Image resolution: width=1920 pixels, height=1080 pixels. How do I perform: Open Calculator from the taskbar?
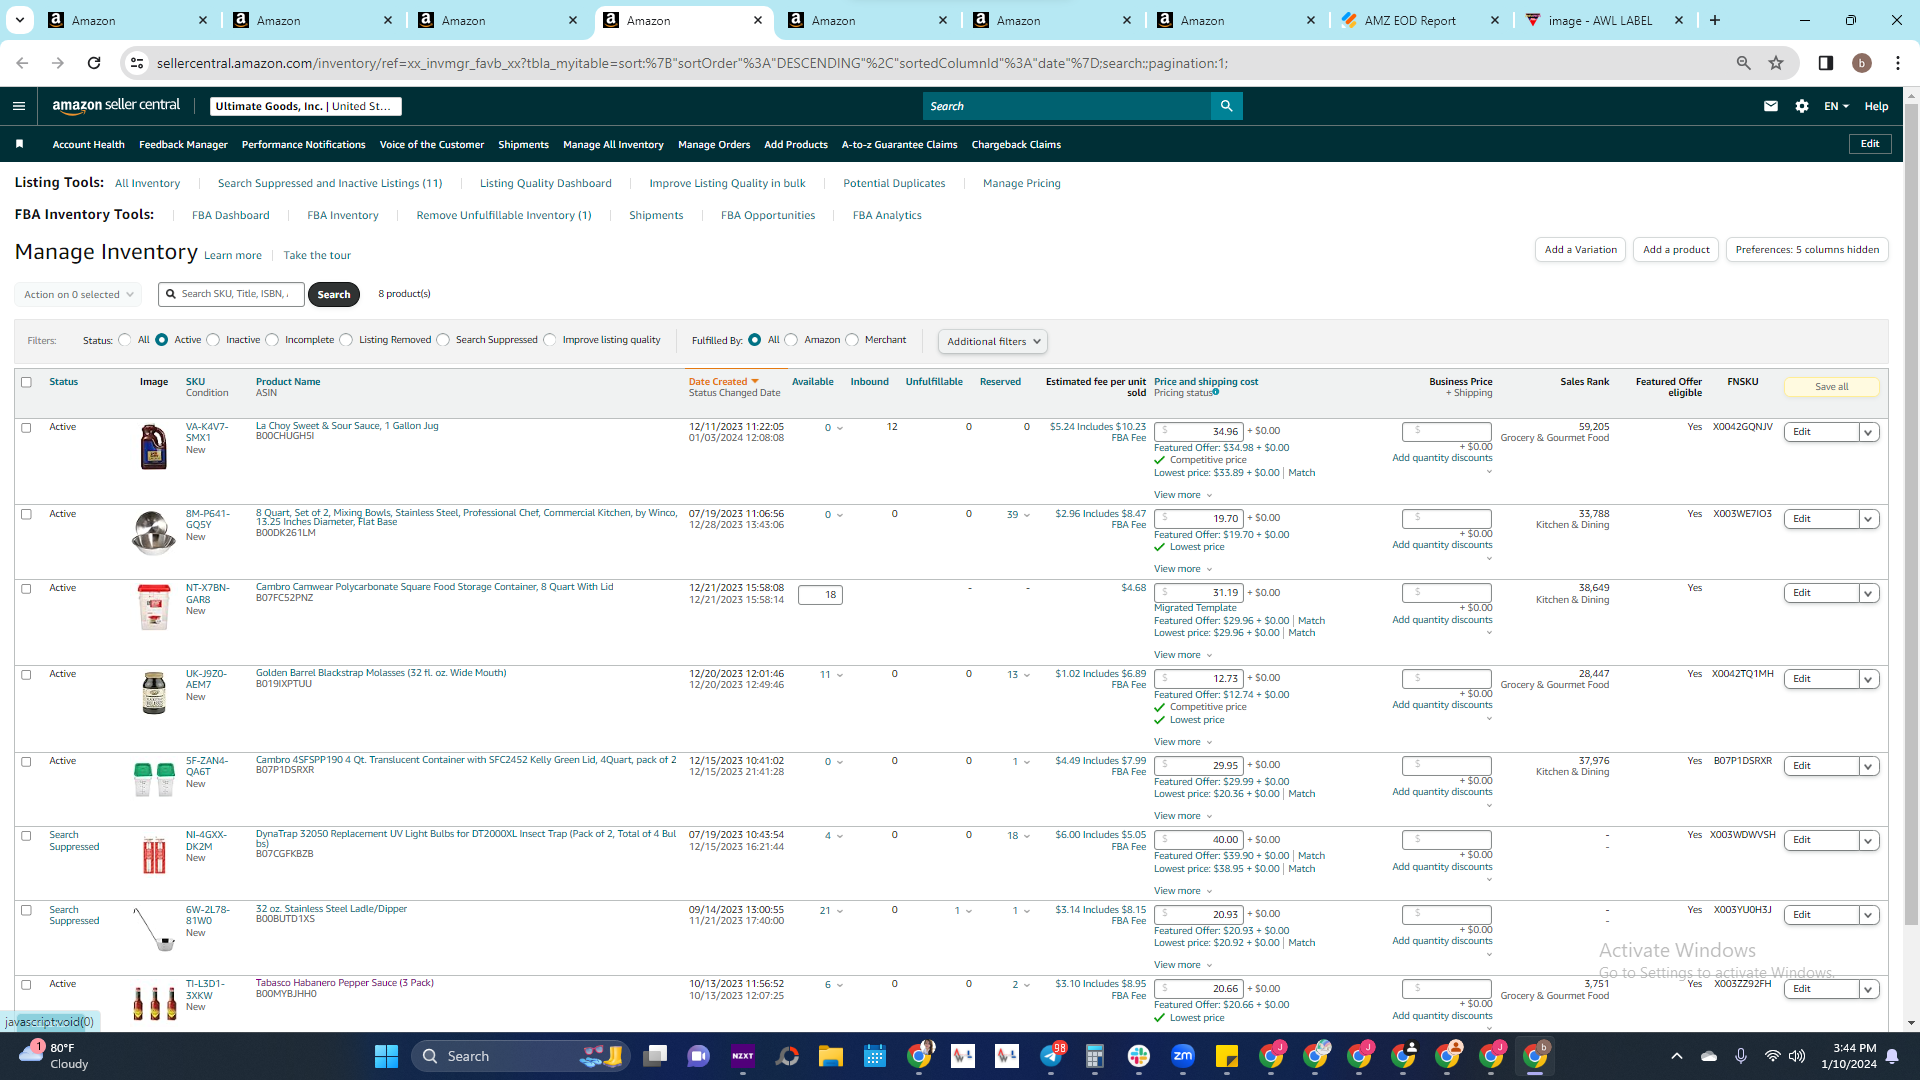[x=1095, y=1056]
